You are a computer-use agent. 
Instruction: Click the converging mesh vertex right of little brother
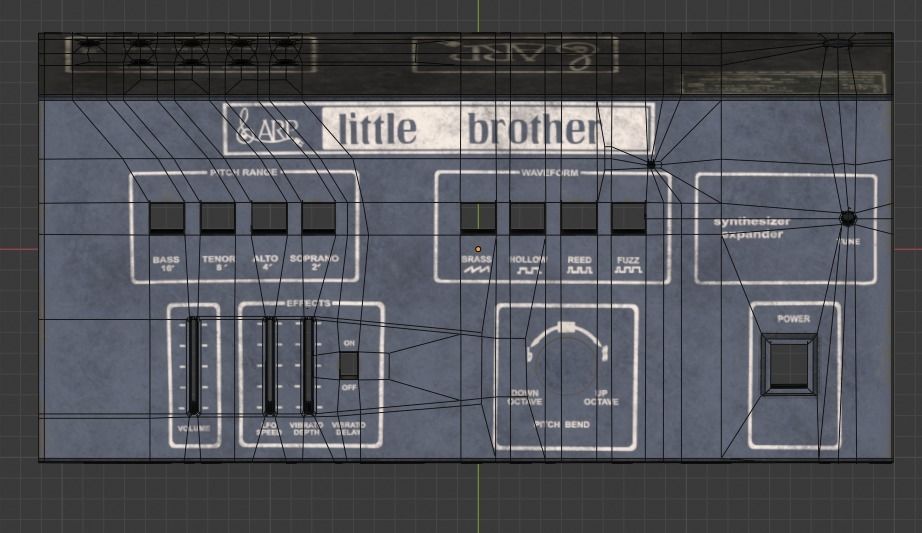click(x=651, y=164)
